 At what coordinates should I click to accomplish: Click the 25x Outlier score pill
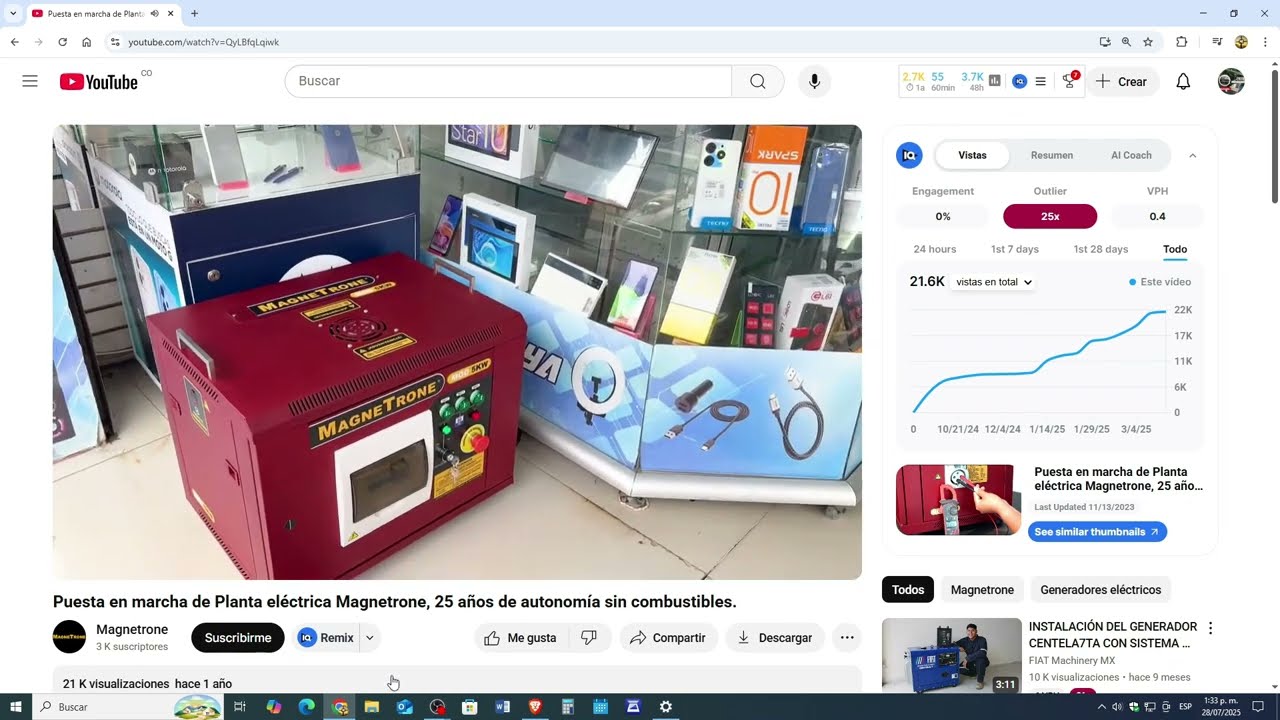1050,216
